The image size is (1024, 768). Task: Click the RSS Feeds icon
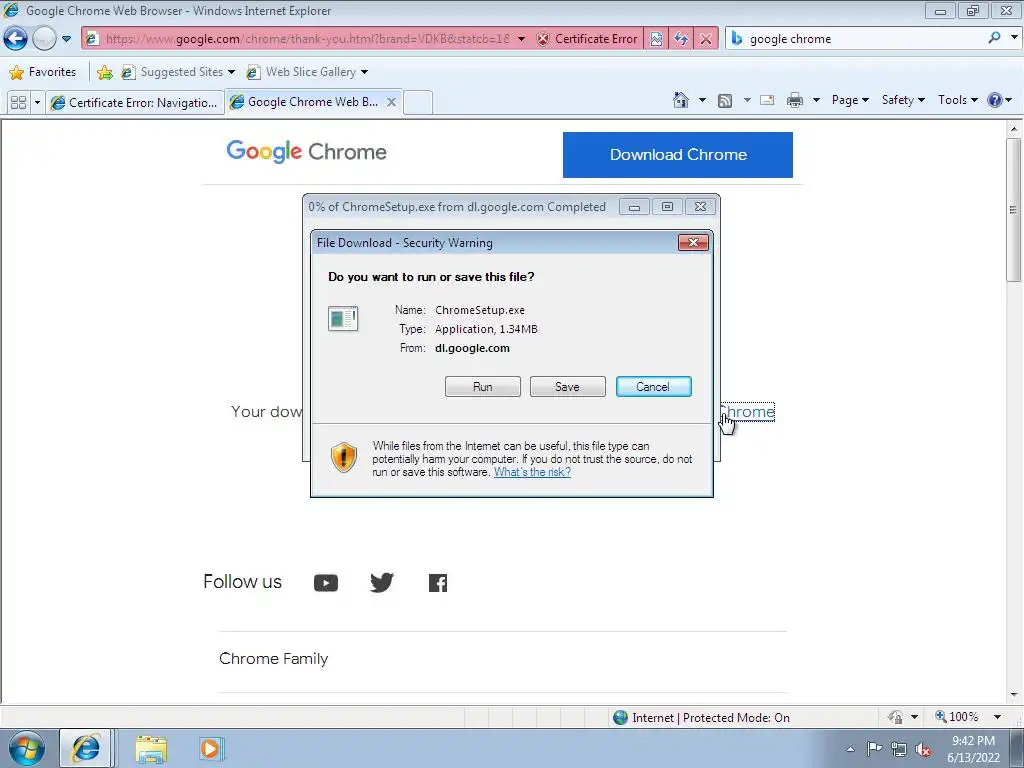(725, 101)
